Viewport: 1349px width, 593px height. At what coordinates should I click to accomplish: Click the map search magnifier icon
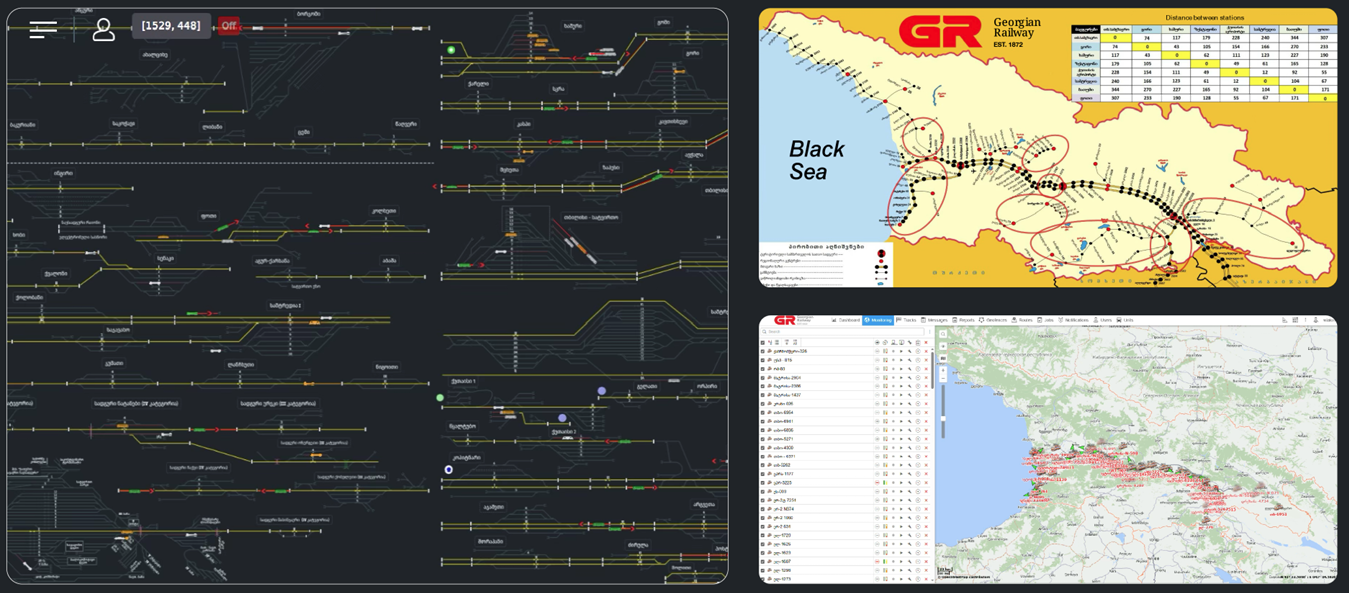[x=943, y=334]
